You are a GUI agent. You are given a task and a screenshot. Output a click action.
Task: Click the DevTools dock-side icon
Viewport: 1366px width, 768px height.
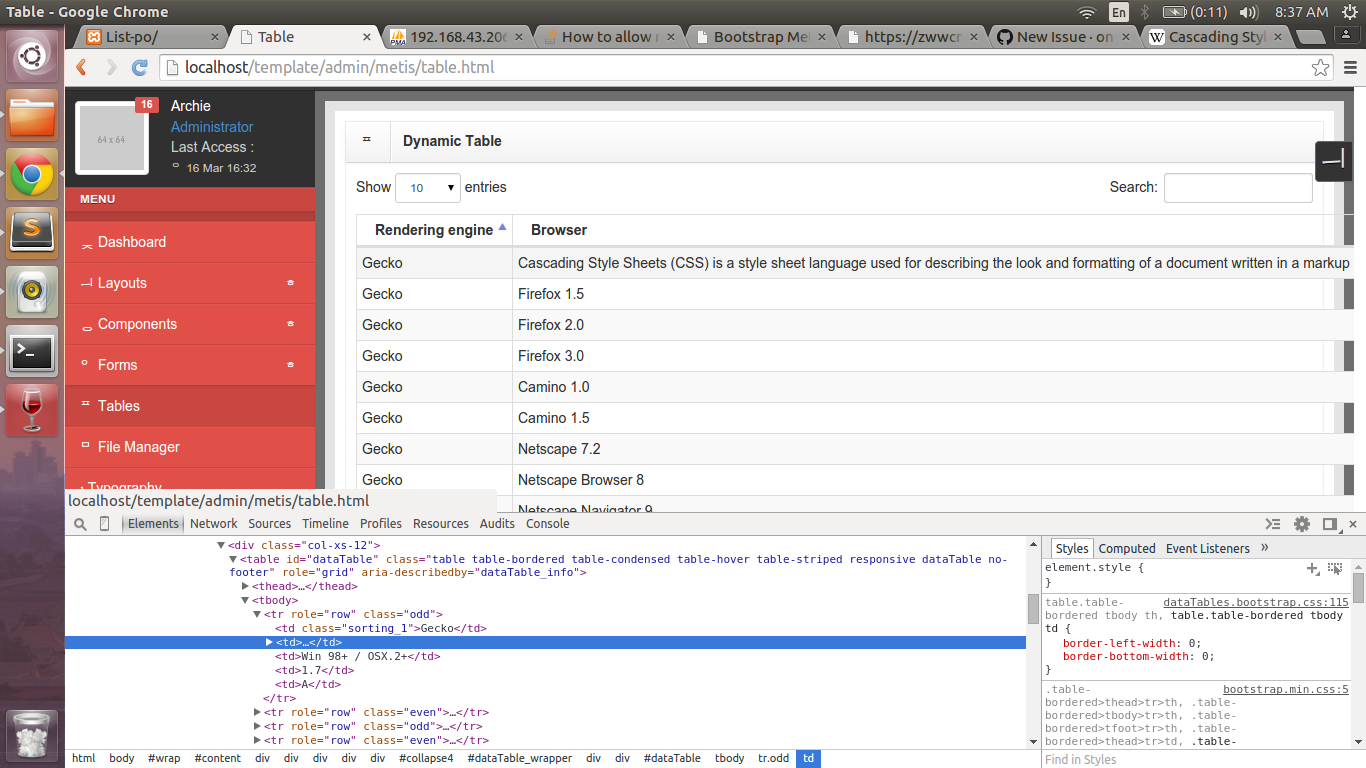pos(1330,524)
